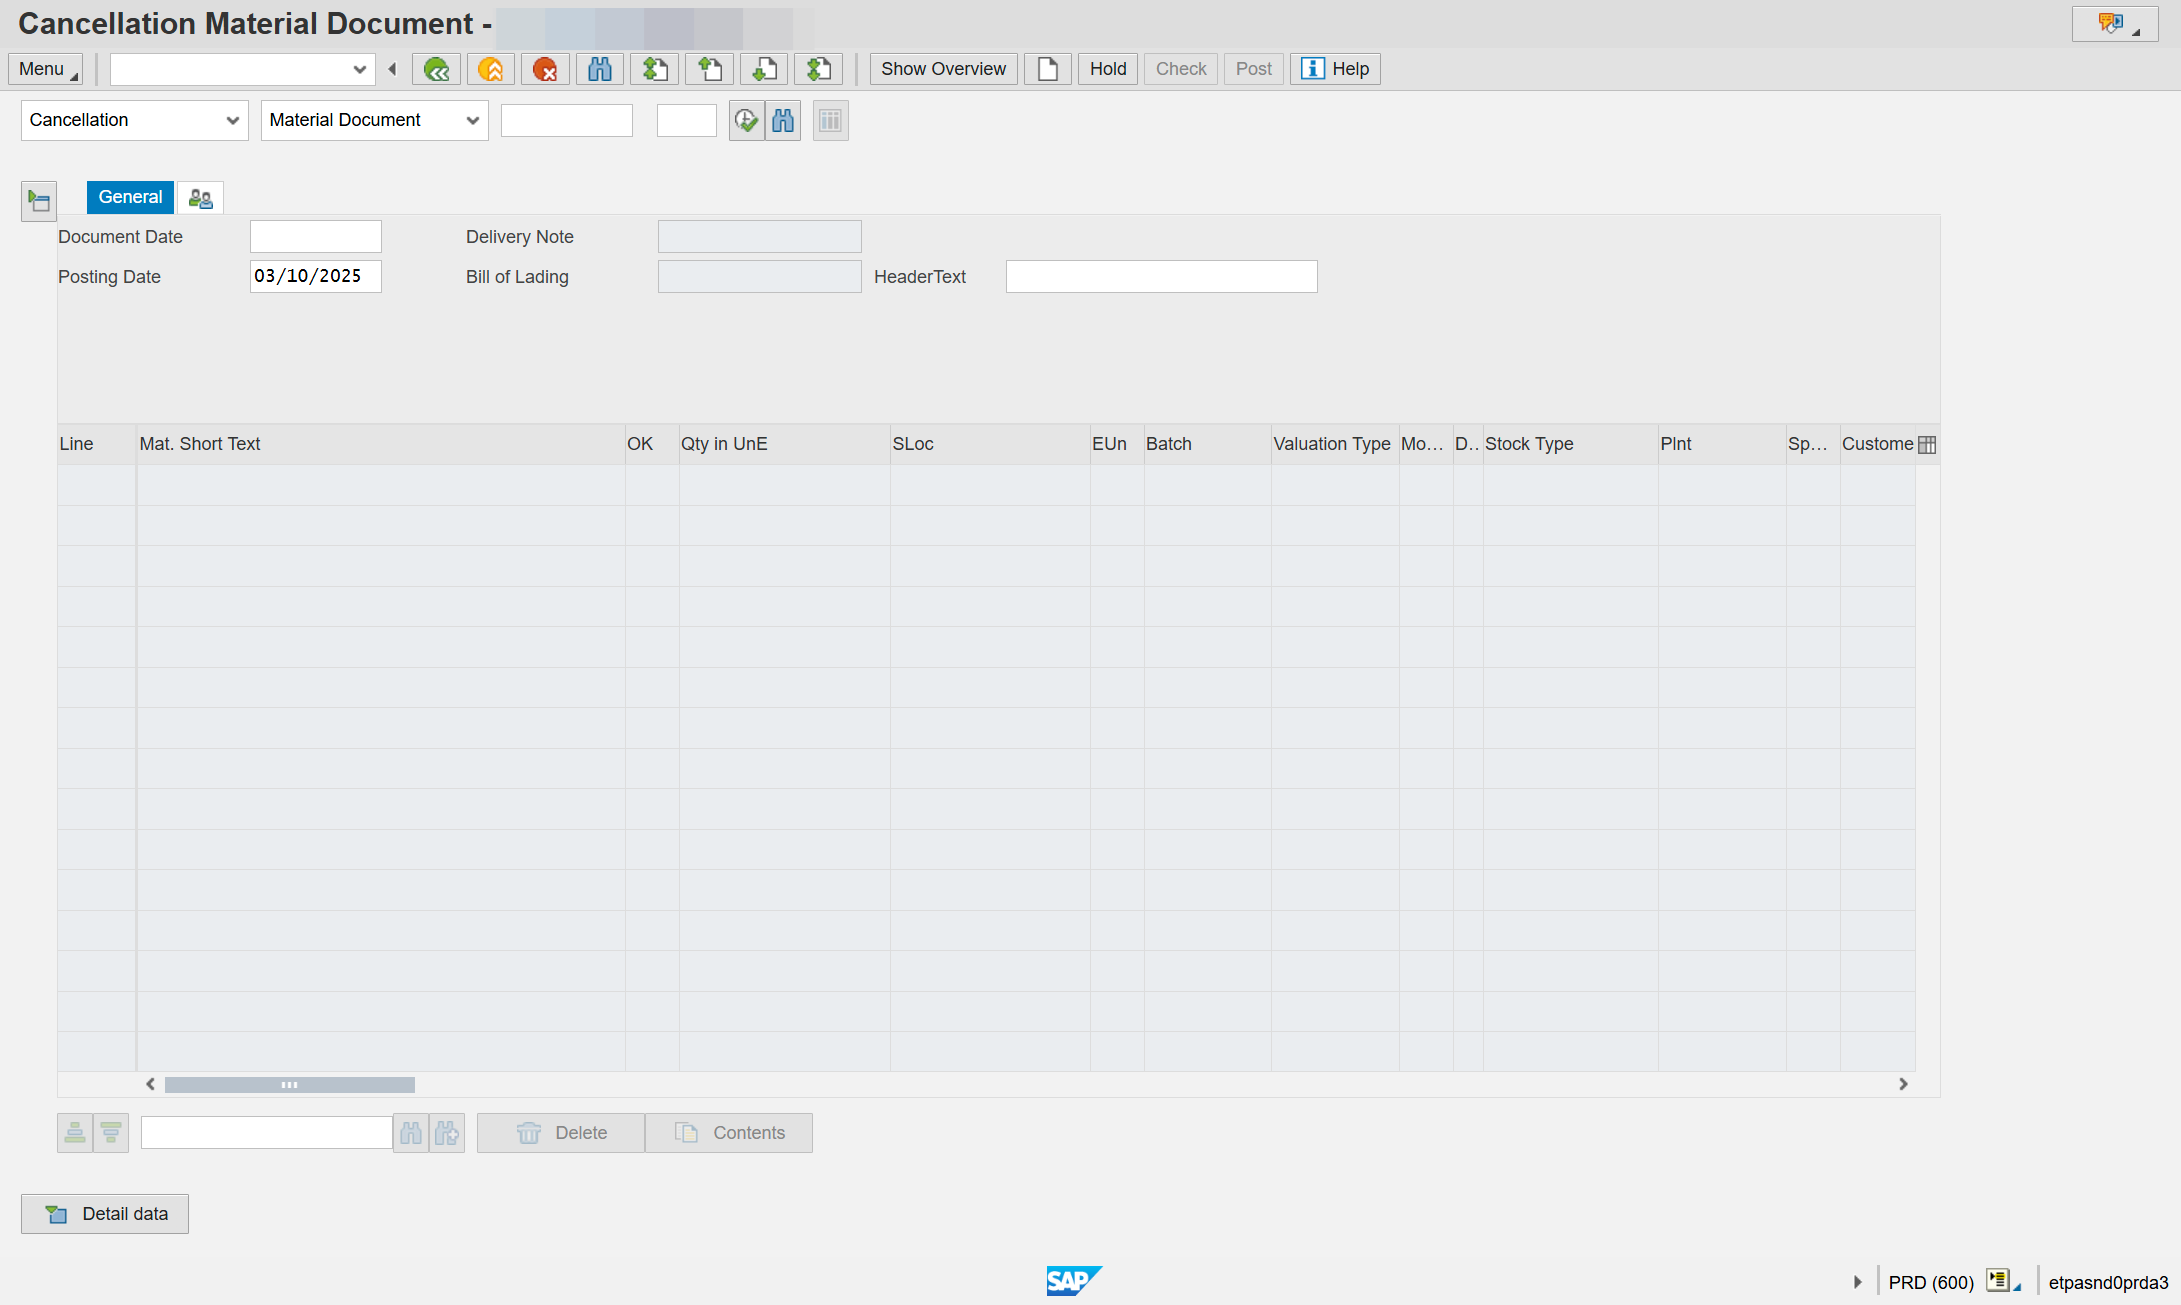Click the First Page icon

(x=655, y=69)
